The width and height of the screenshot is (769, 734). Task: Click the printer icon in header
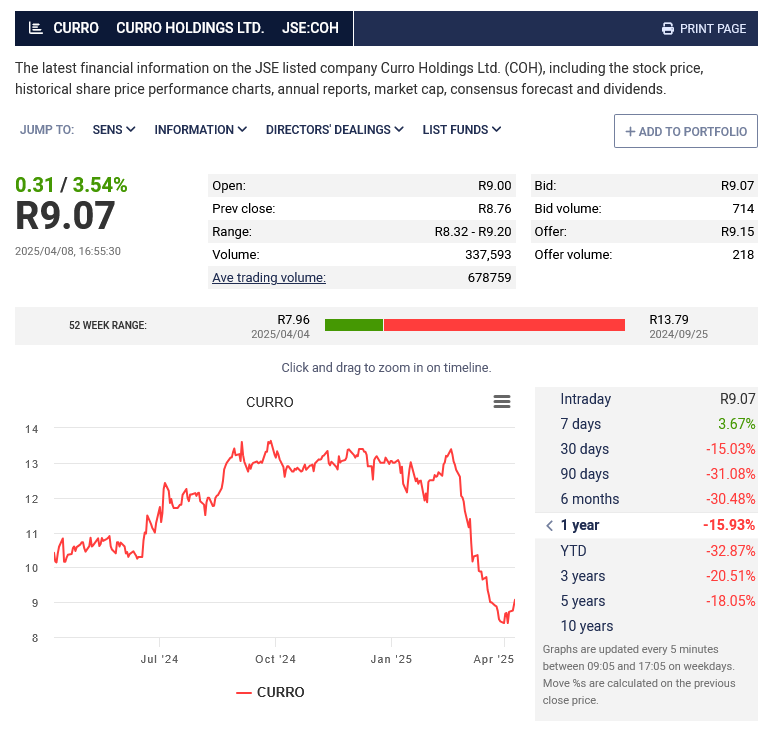(667, 29)
